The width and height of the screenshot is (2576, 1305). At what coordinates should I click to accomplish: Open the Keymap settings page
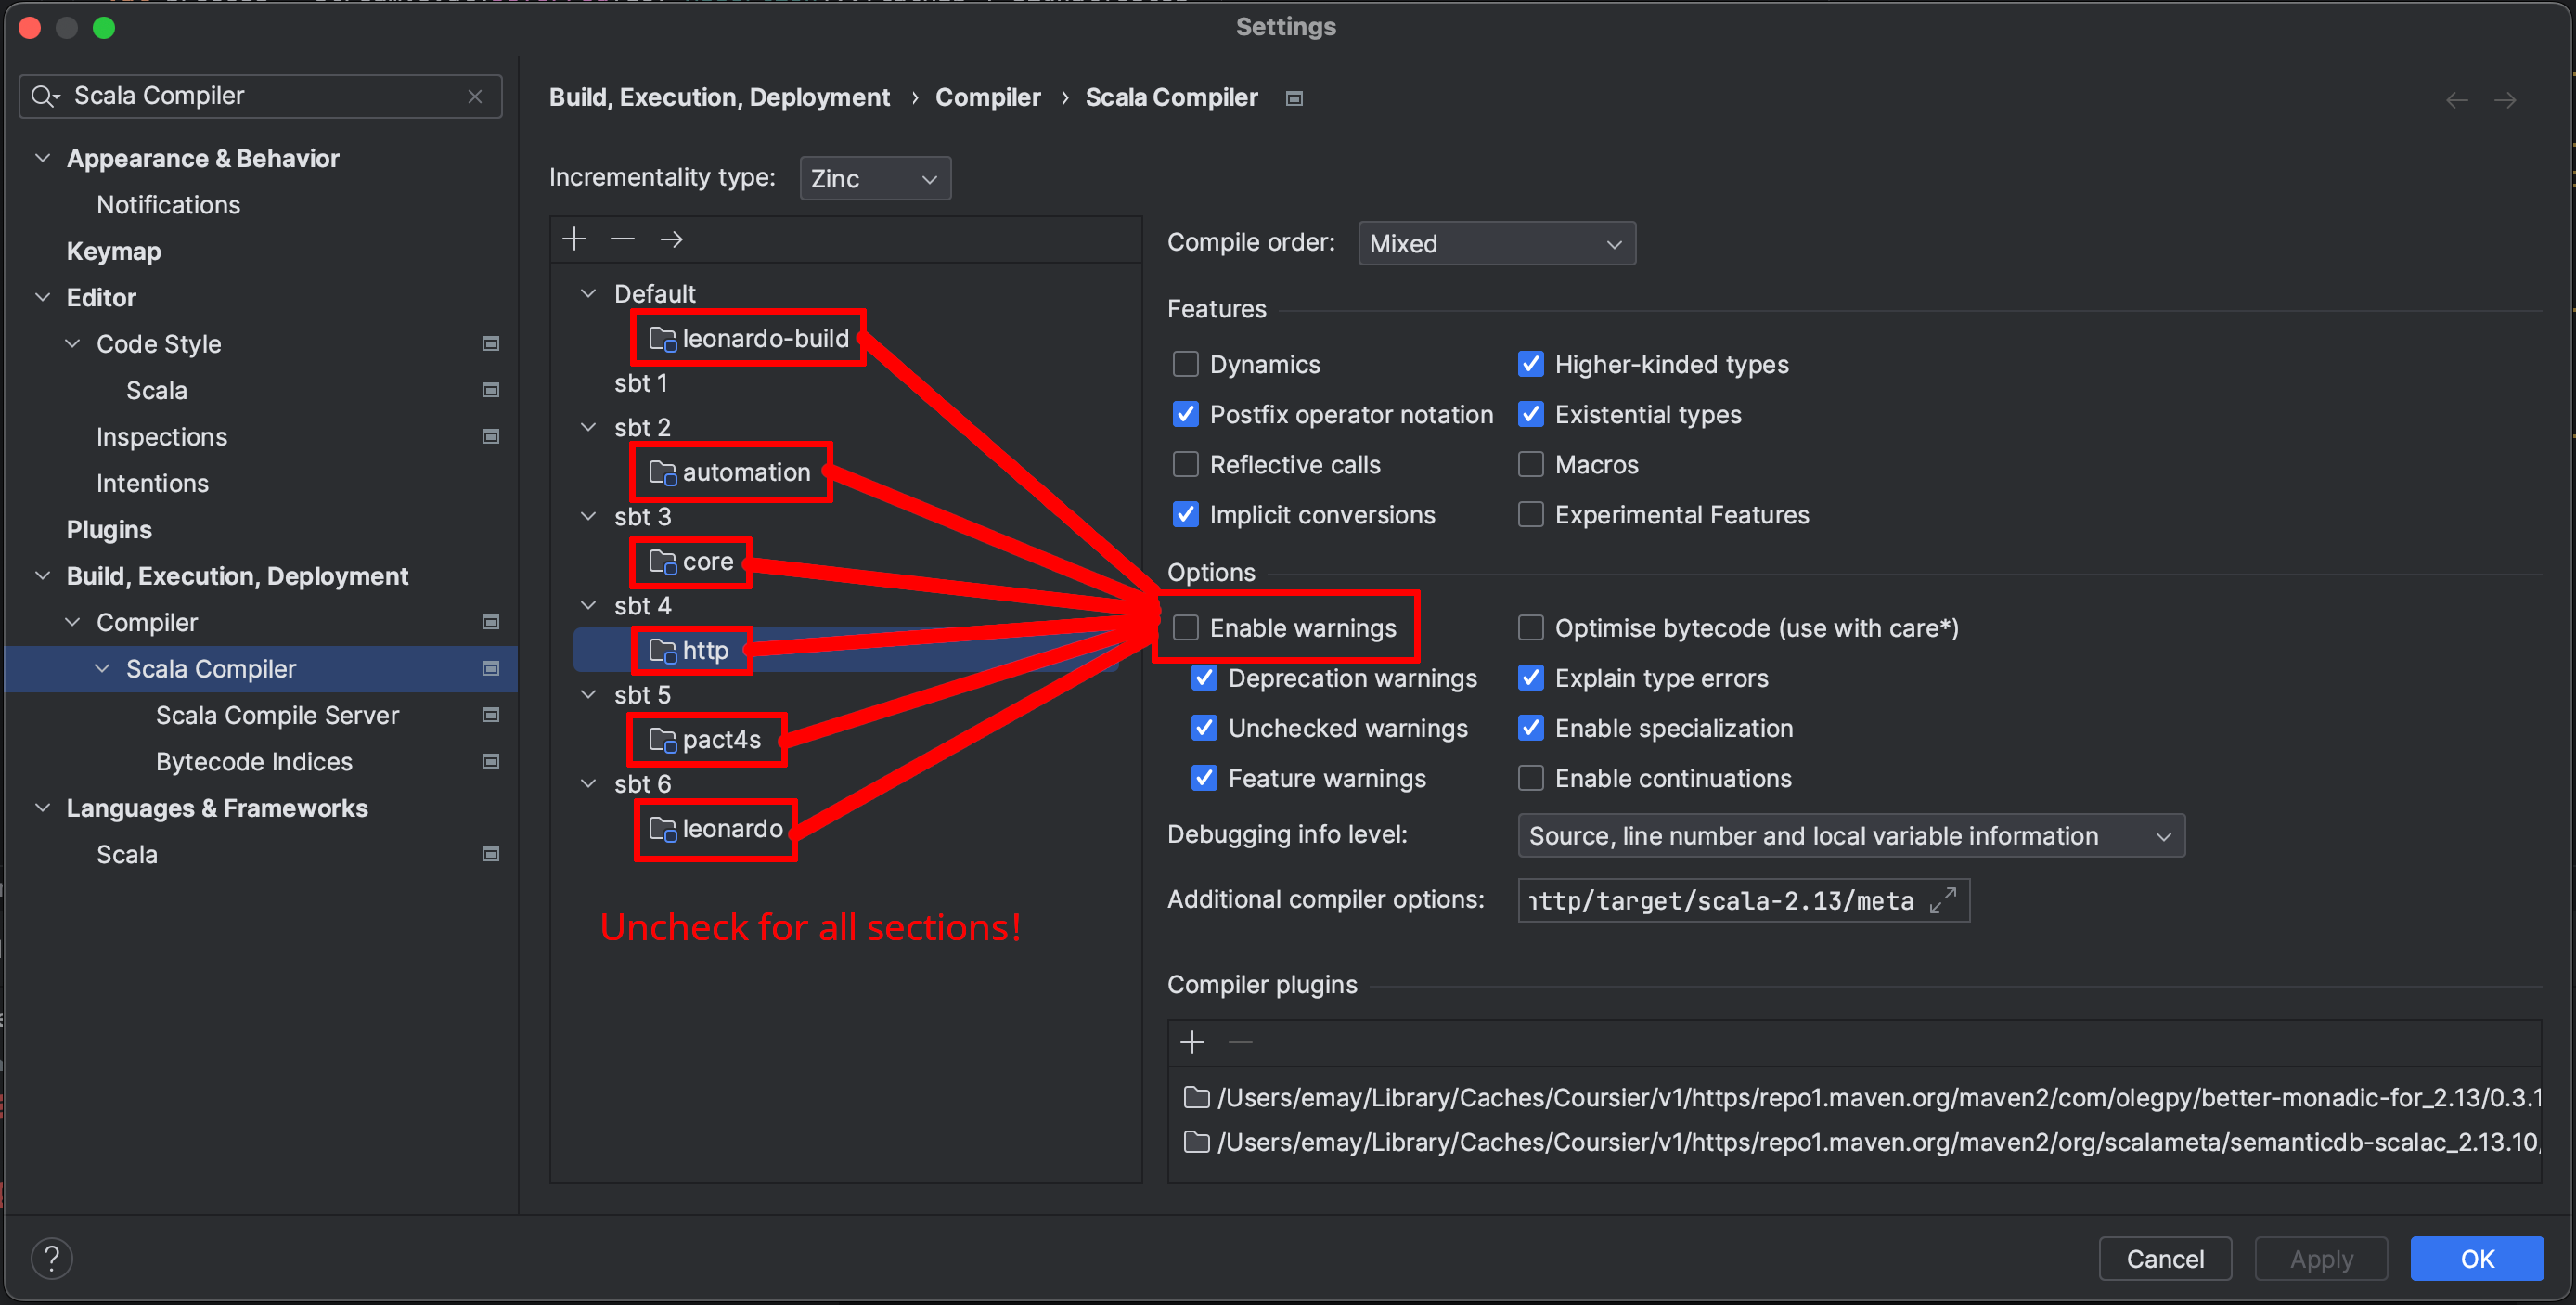click(114, 251)
